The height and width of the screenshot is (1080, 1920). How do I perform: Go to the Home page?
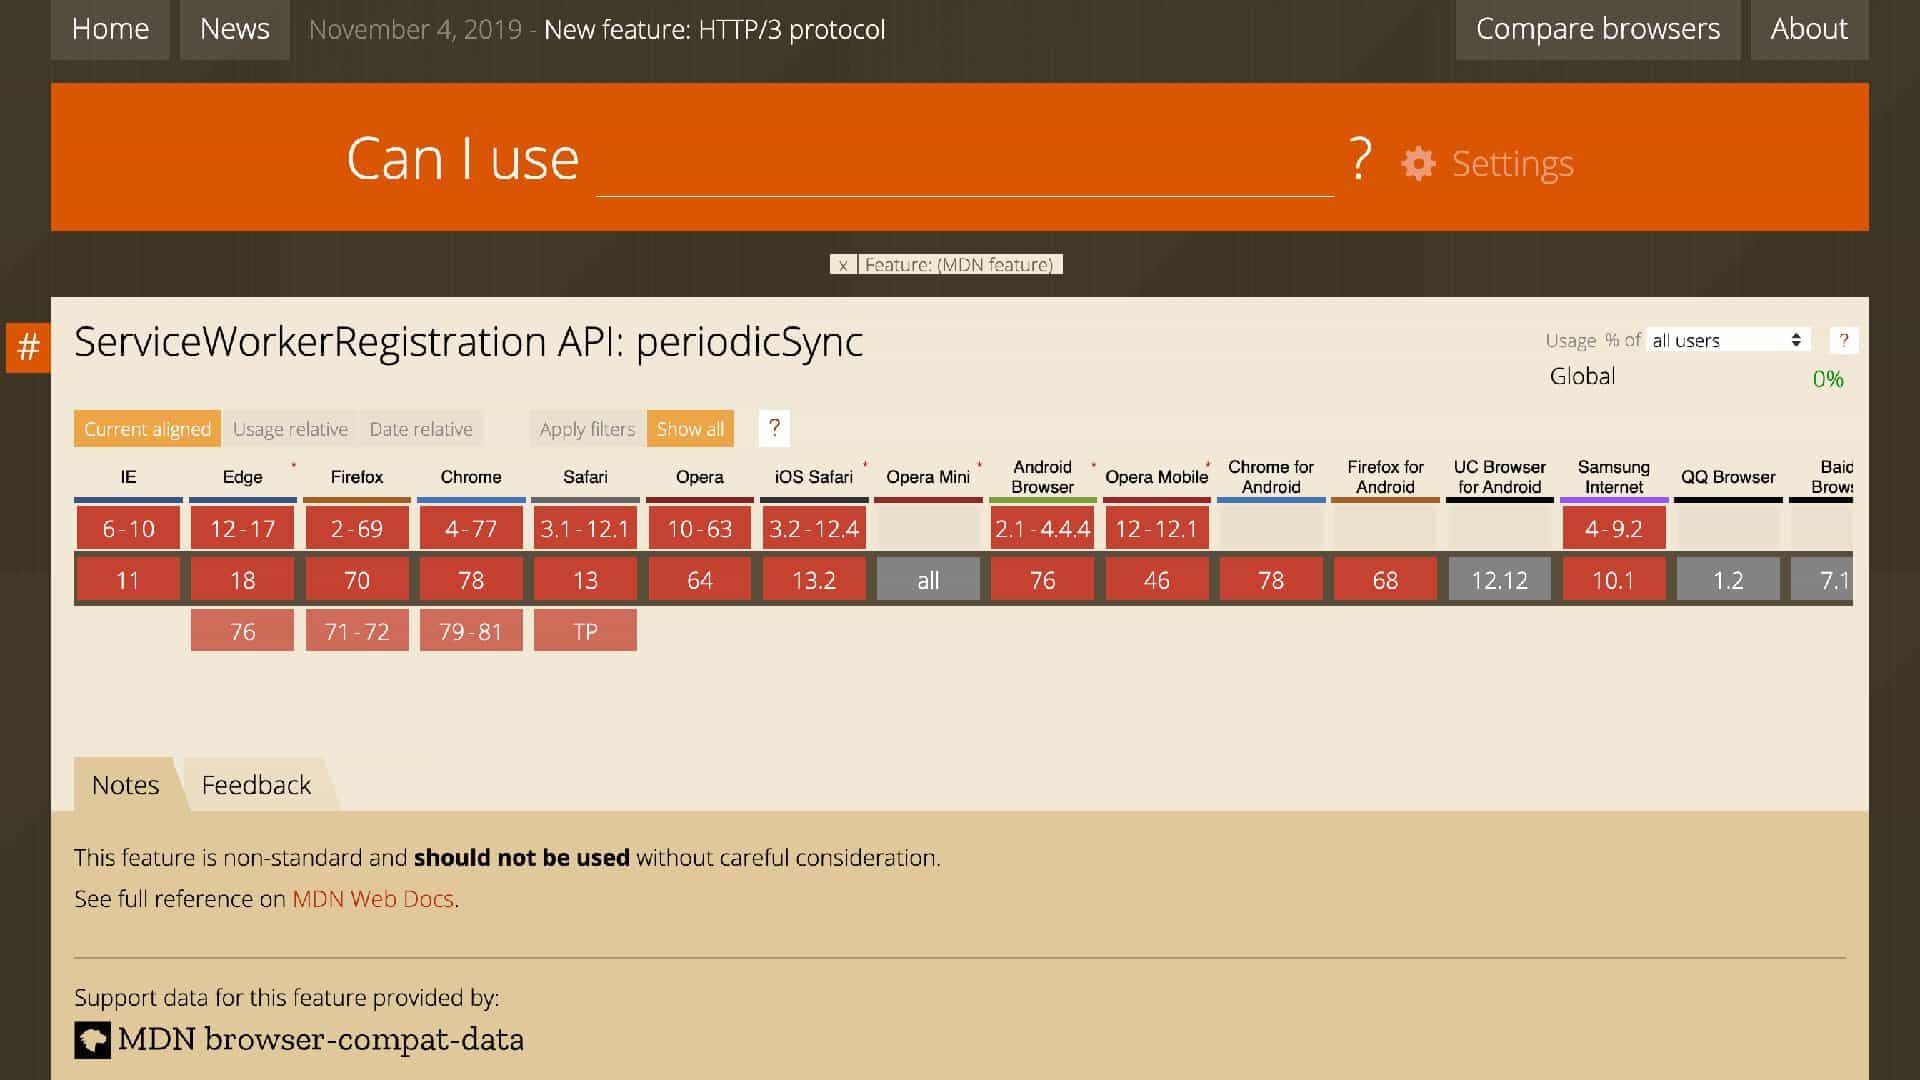110,29
